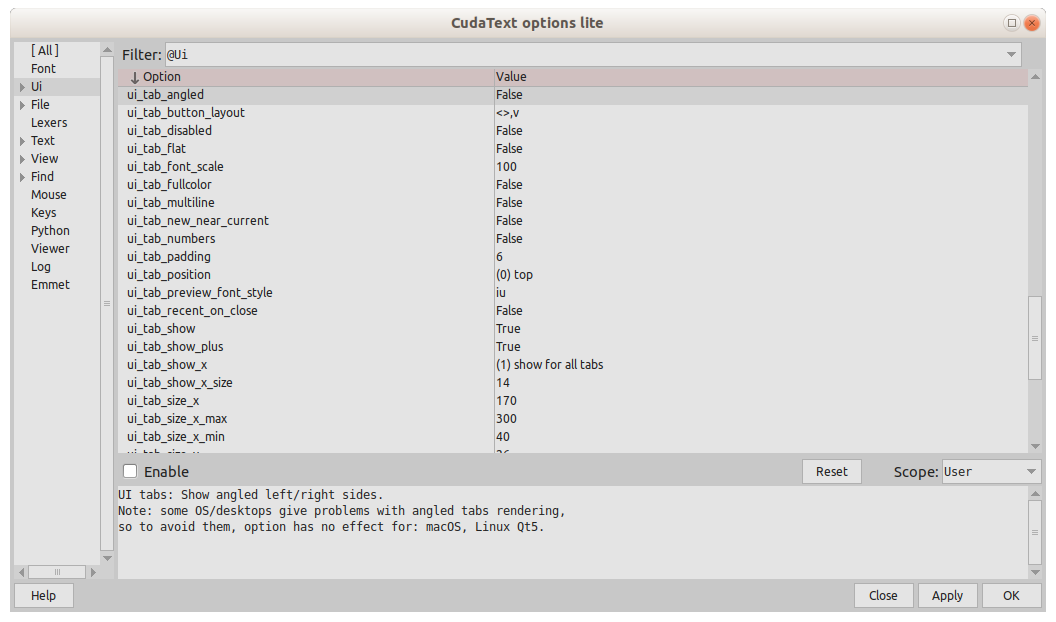Select the Lexers category
The height and width of the screenshot is (622, 1056).
coord(48,123)
